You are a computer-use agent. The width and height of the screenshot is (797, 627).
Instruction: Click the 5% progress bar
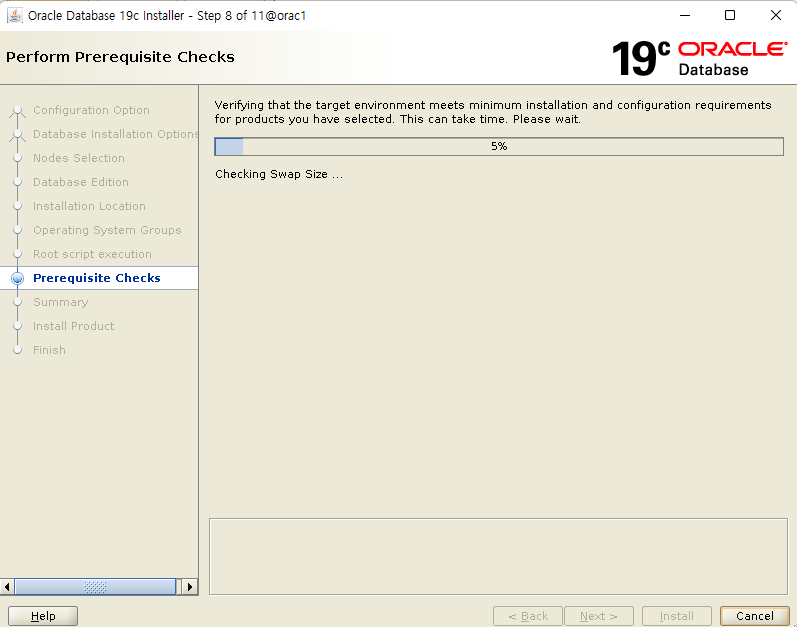click(x=499, y=146)
